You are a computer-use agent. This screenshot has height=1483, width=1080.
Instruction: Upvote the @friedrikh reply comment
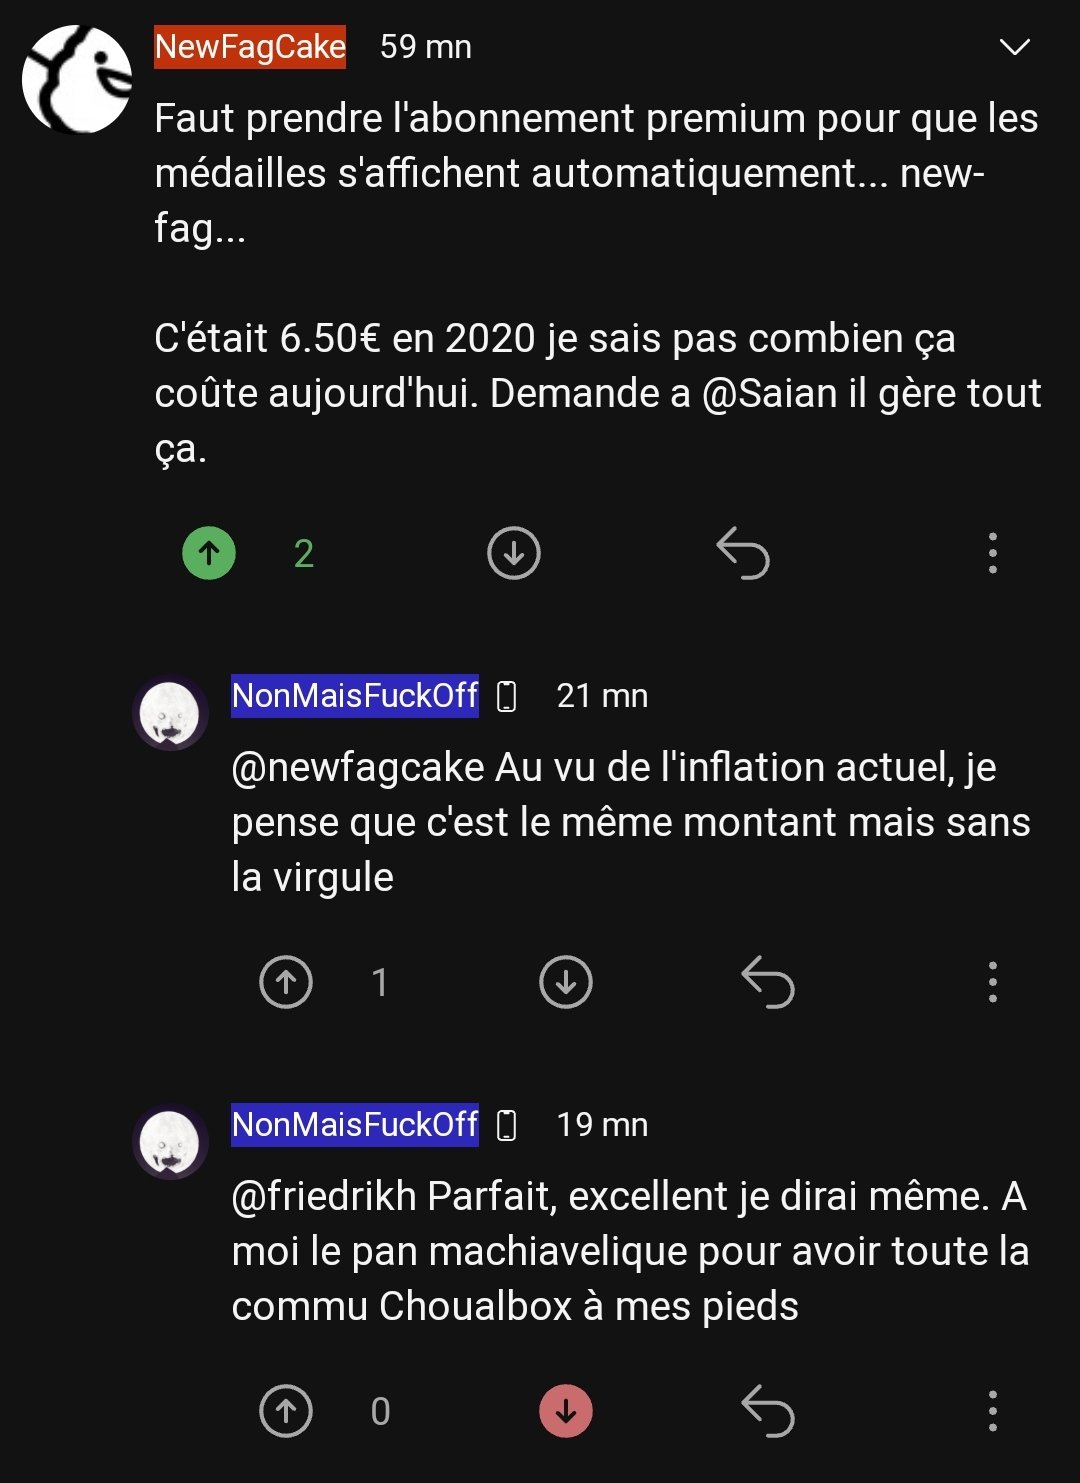tap(286, 1411)
